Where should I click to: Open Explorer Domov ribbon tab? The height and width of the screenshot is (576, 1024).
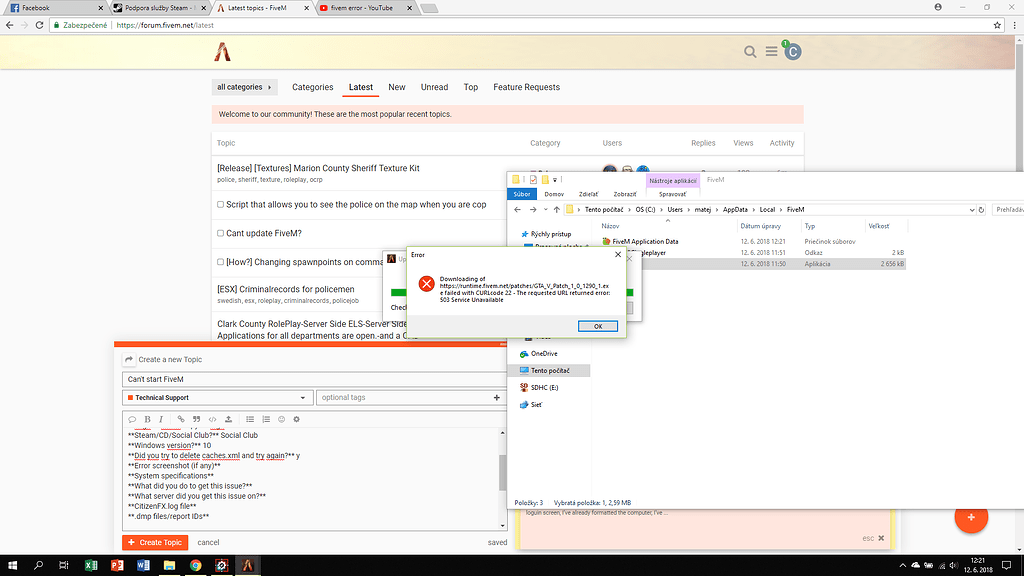pyautogui.click(x=554, y=194)
